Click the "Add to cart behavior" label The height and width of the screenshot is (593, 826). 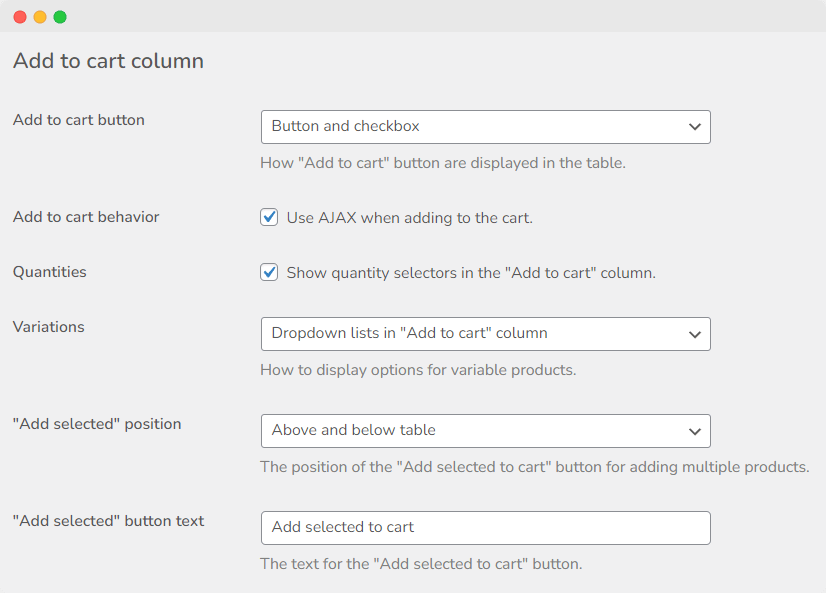(86, 217)
